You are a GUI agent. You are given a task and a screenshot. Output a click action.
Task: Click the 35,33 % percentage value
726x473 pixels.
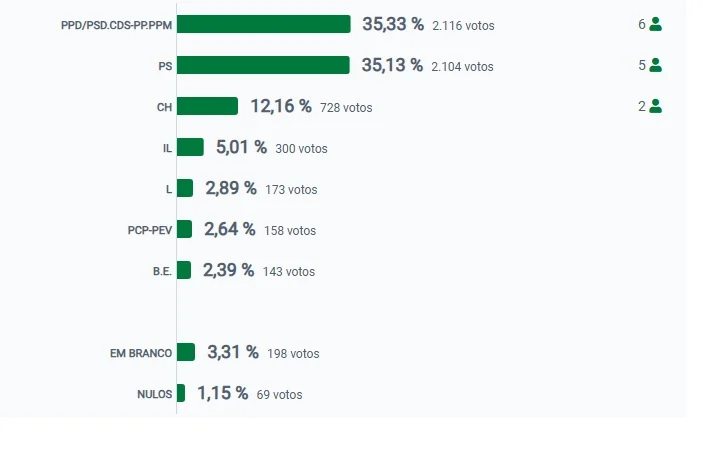pyautogui.click(x=393, y=24)
